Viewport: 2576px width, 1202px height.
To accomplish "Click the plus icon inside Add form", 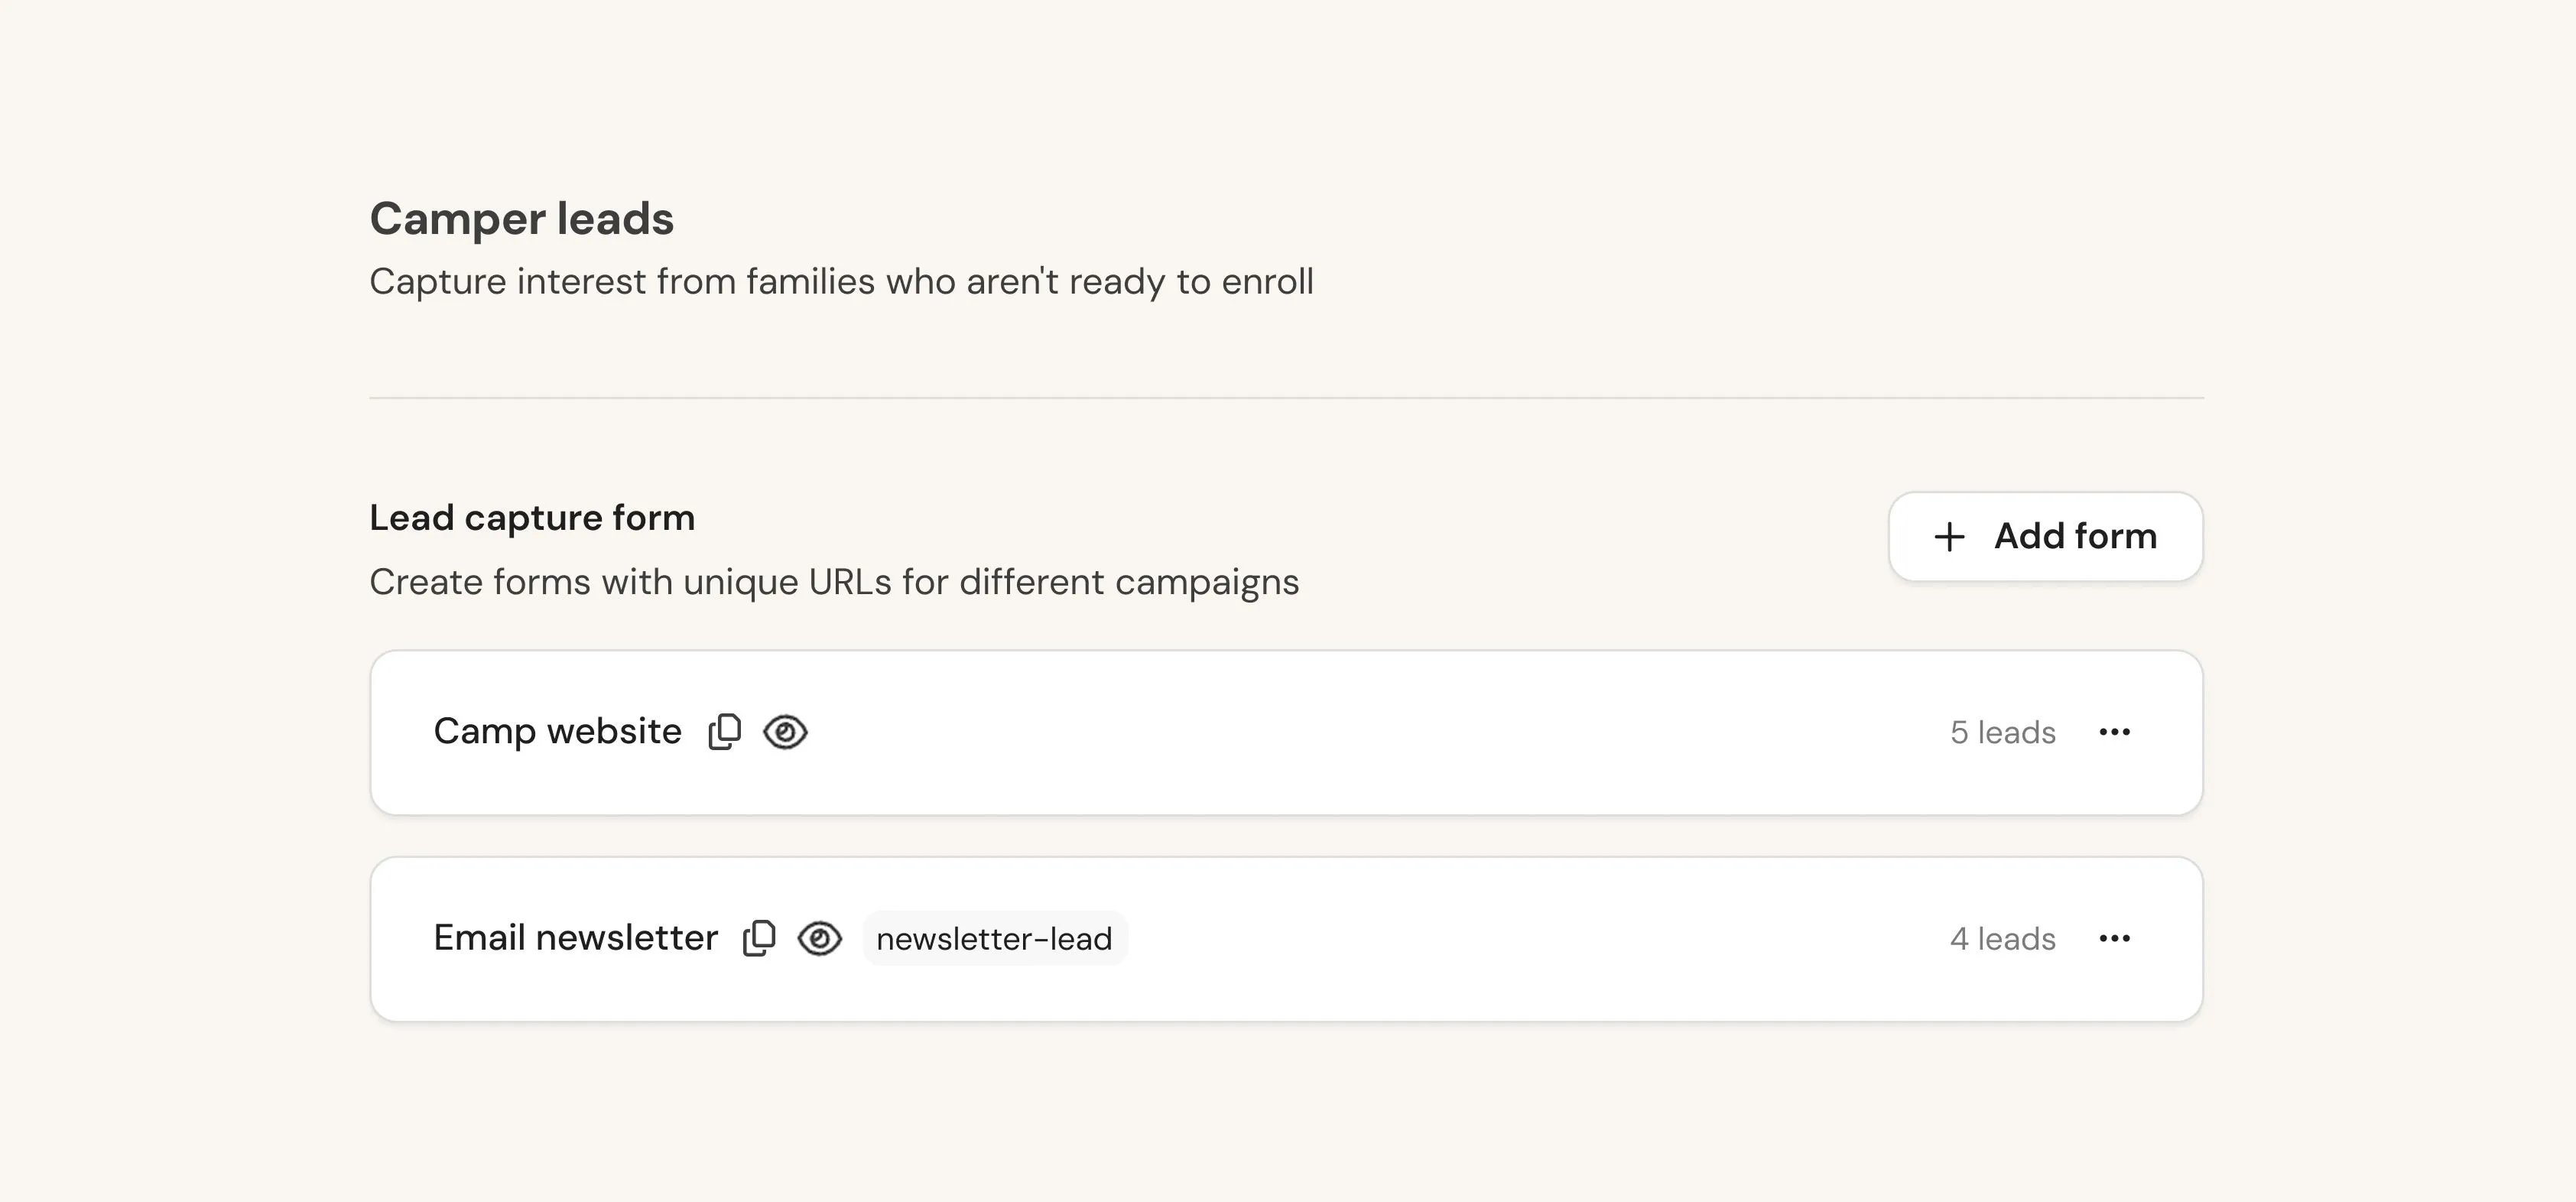I will pyautogui.click(x=1949, y=537).
